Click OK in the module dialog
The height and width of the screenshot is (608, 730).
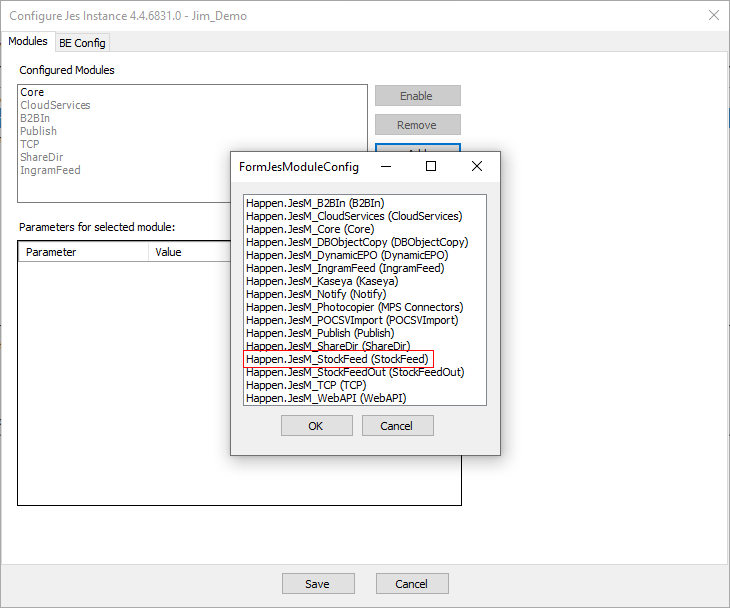click(316, 426)
